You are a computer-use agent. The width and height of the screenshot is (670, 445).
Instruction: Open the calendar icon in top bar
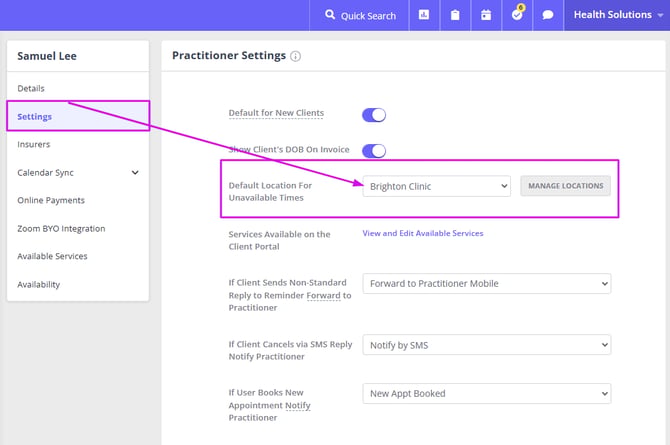(486, 15)
